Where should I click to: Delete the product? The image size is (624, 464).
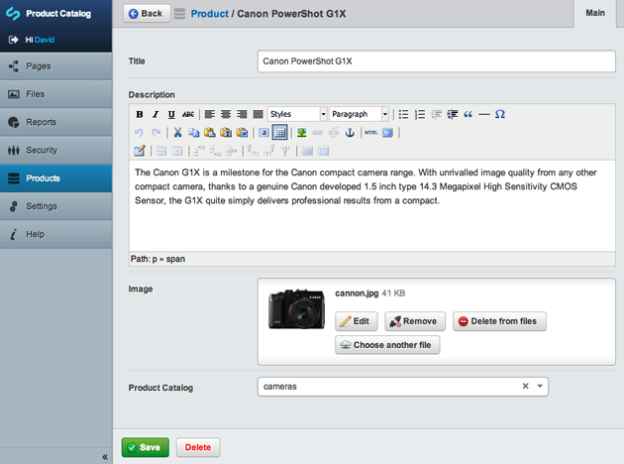pos(198,447)
